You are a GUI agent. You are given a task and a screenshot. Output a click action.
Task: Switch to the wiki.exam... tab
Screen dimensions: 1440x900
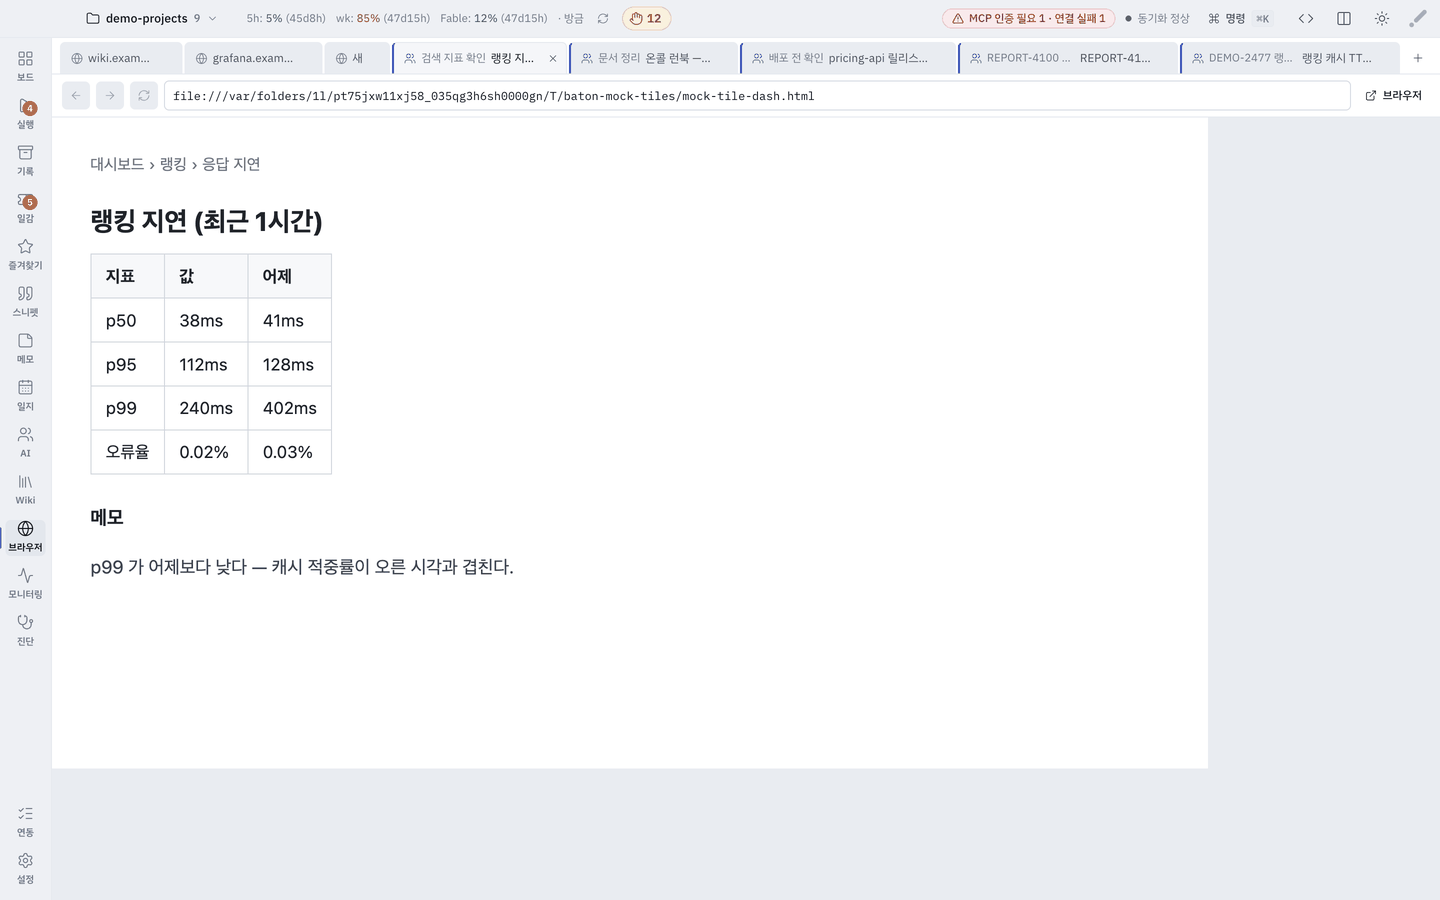point(121,58)
